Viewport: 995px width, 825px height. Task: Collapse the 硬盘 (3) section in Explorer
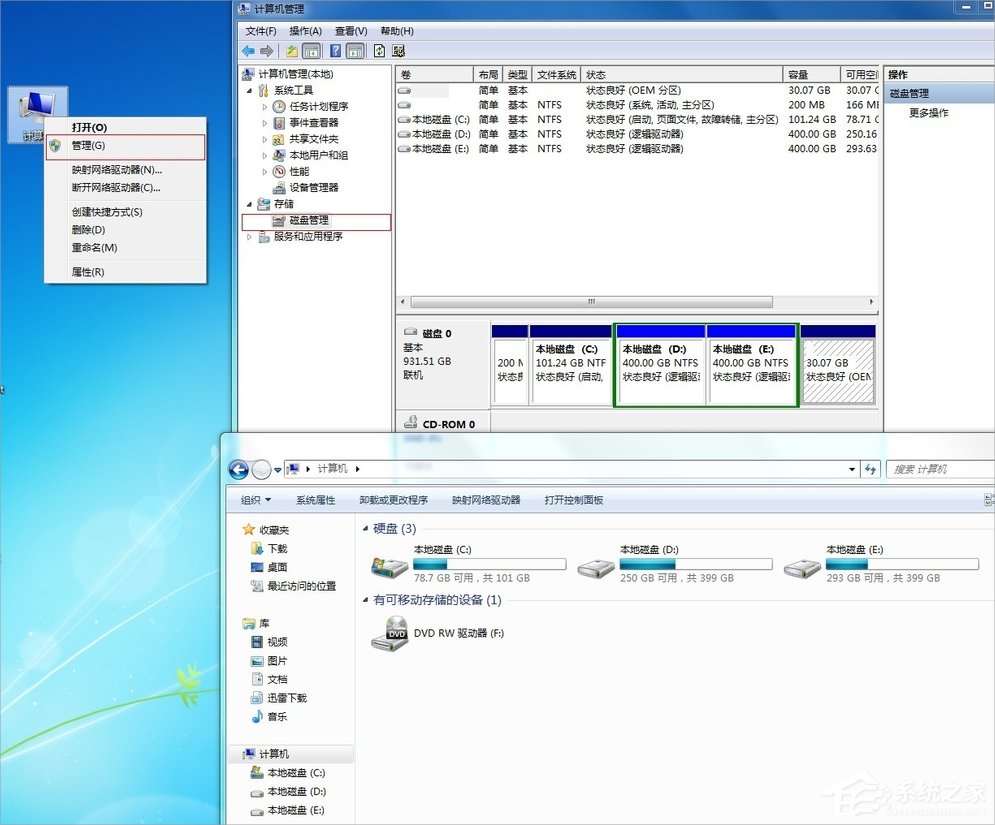click(x=366, y=528)
